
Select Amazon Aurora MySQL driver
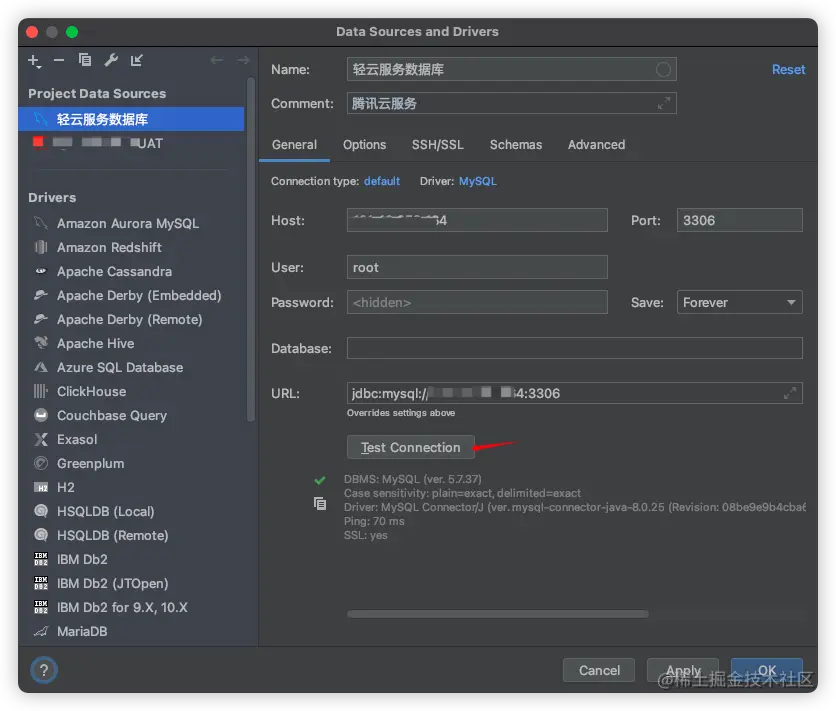[x=128, y=223]
